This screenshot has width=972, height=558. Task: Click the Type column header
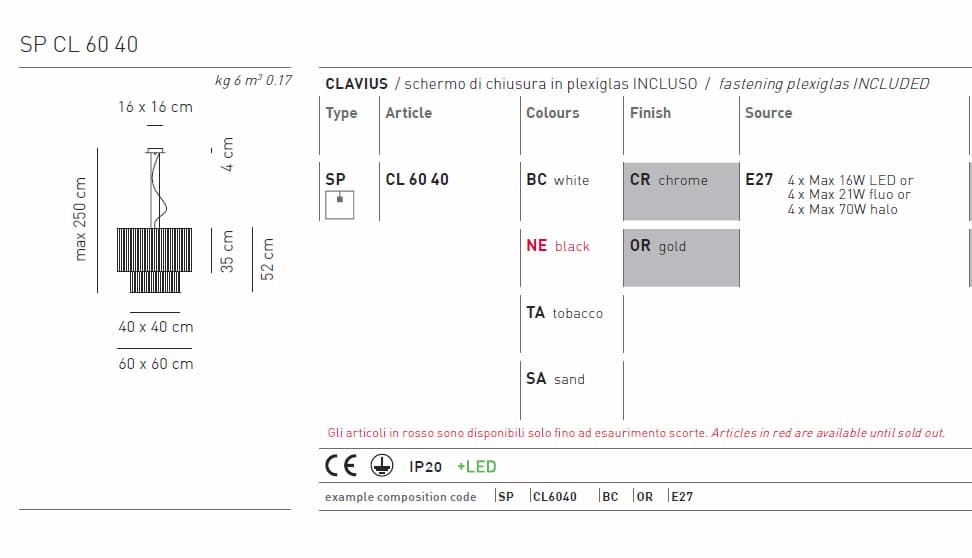(341, 113)
